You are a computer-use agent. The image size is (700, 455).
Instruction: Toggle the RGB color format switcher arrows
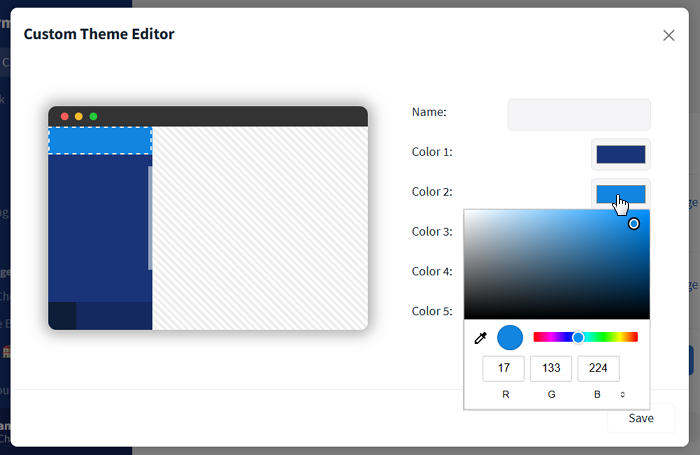pos(622,394)
